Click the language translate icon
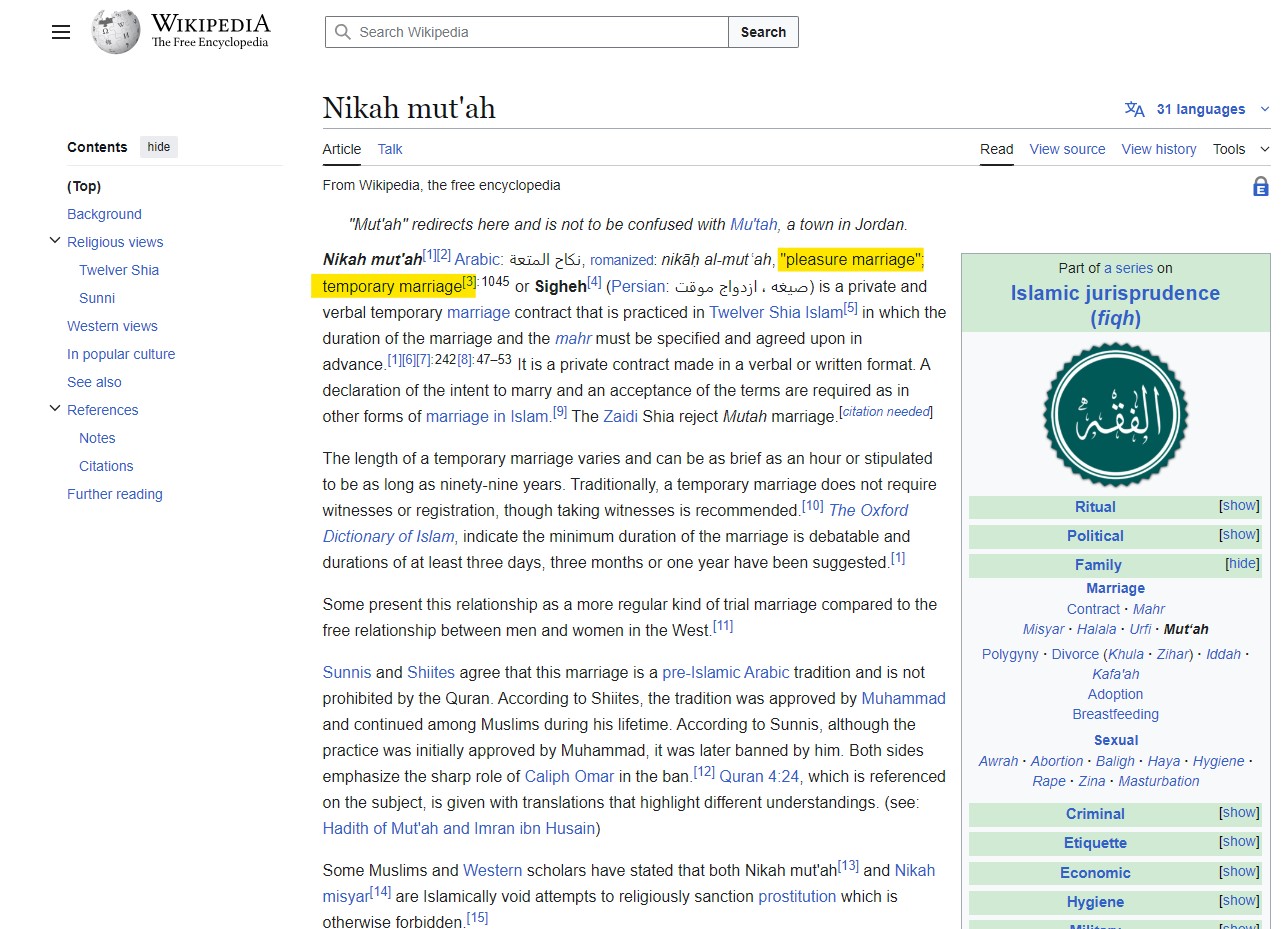The image size is (1283, 929). pyautogui.click(x=1134, y=109)
